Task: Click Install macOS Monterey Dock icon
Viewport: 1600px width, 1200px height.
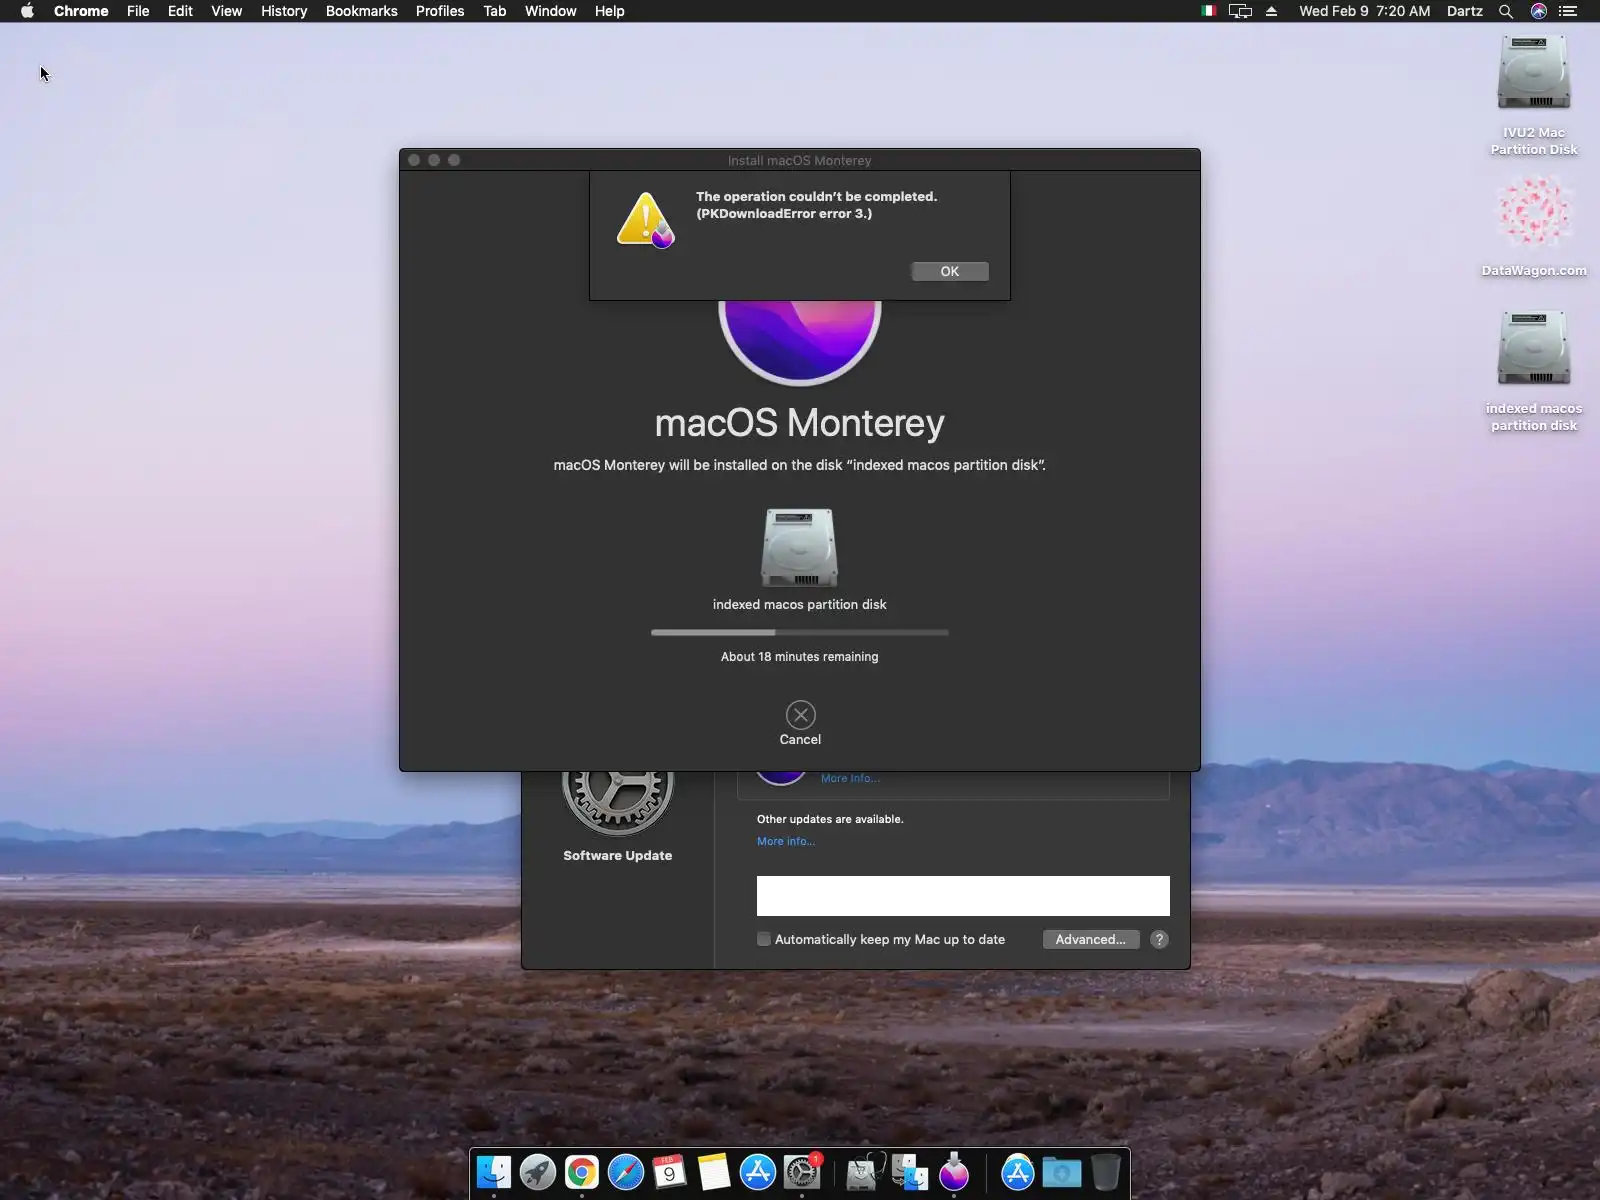Action: [x=954, y=1172]
